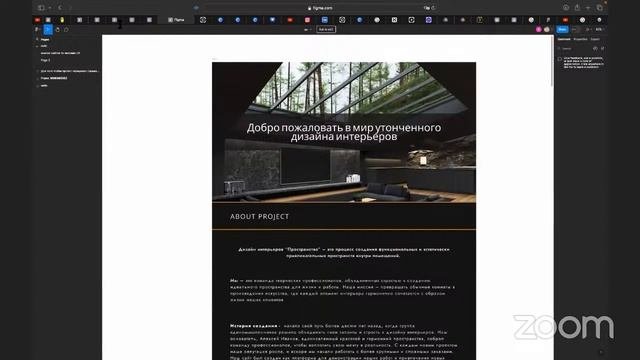The height and width of the screenshot is (360, 640).
Task: Click the hero interior image
Action: pos(344,132)
